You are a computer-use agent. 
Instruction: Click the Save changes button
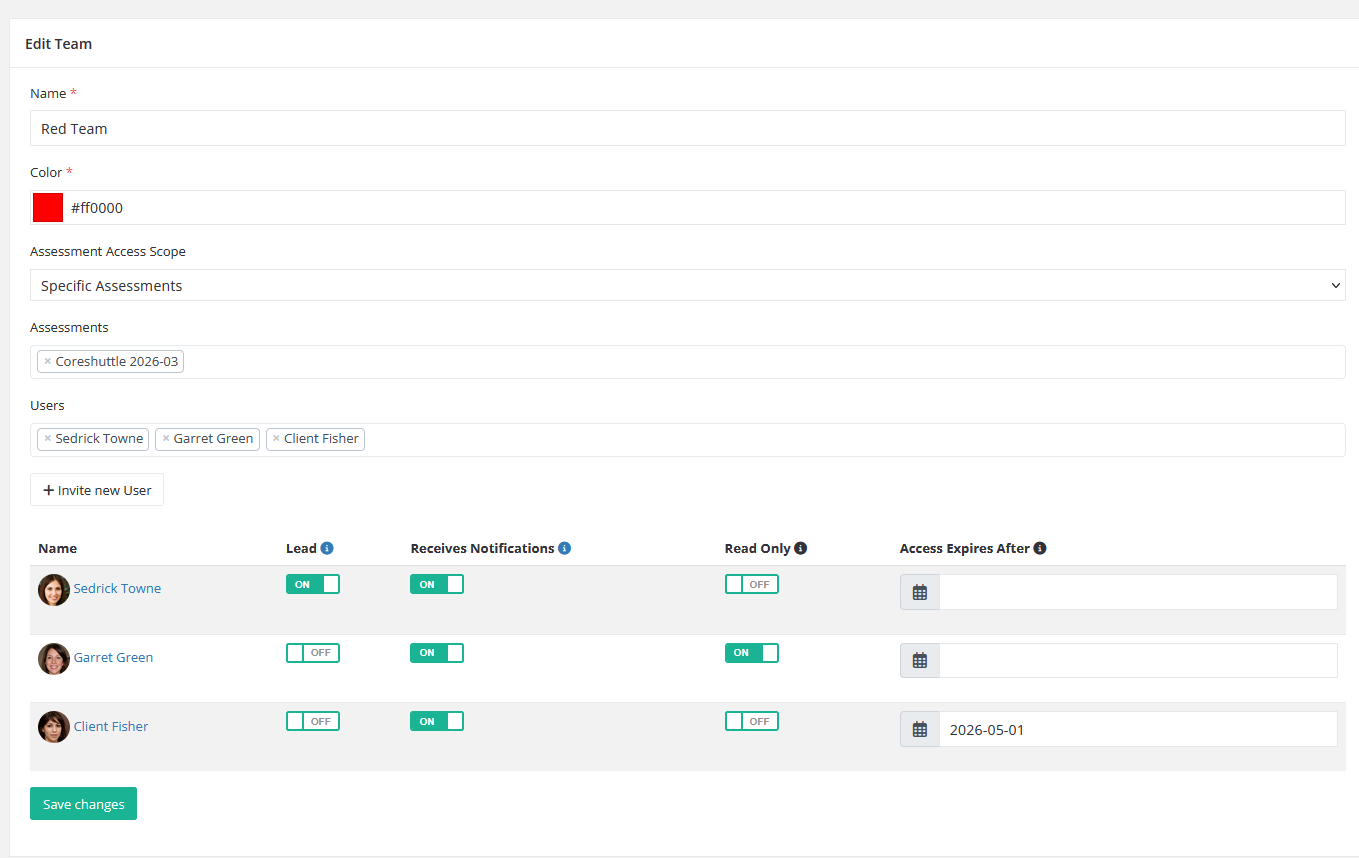(83, 803)
